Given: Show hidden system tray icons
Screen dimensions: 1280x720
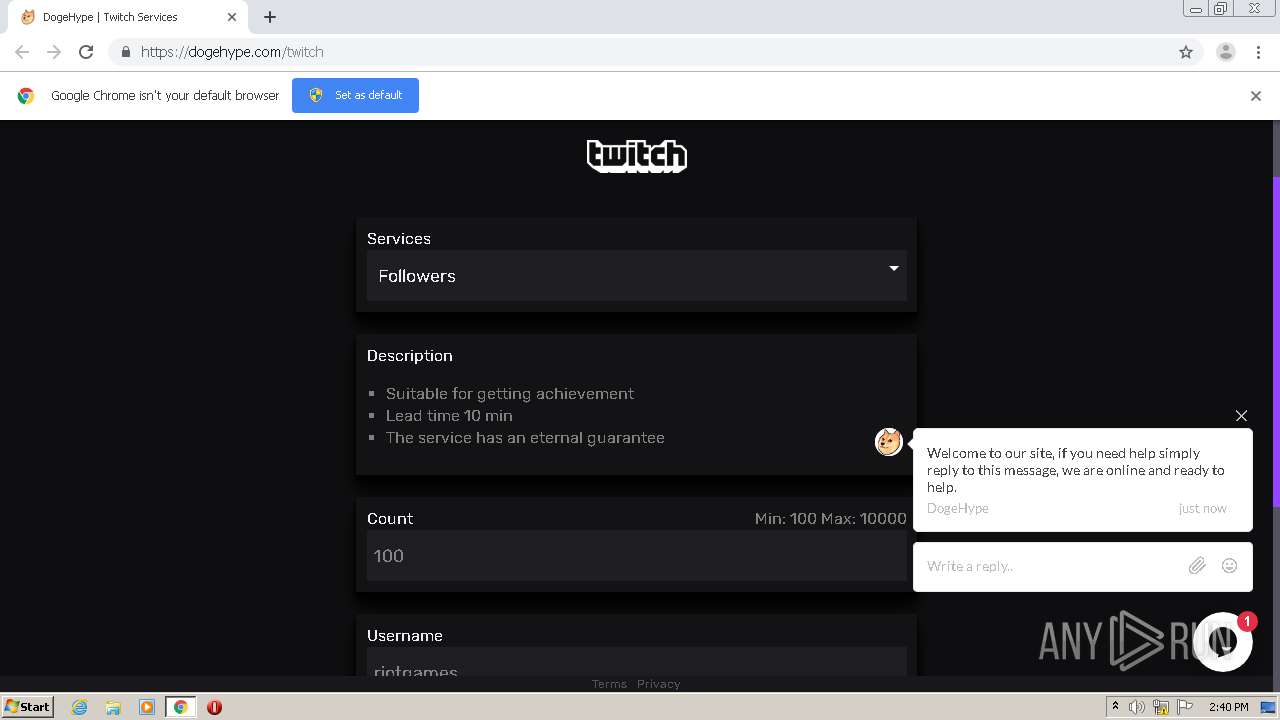Looking at the screenshot, I should (x=1115, y=707).
